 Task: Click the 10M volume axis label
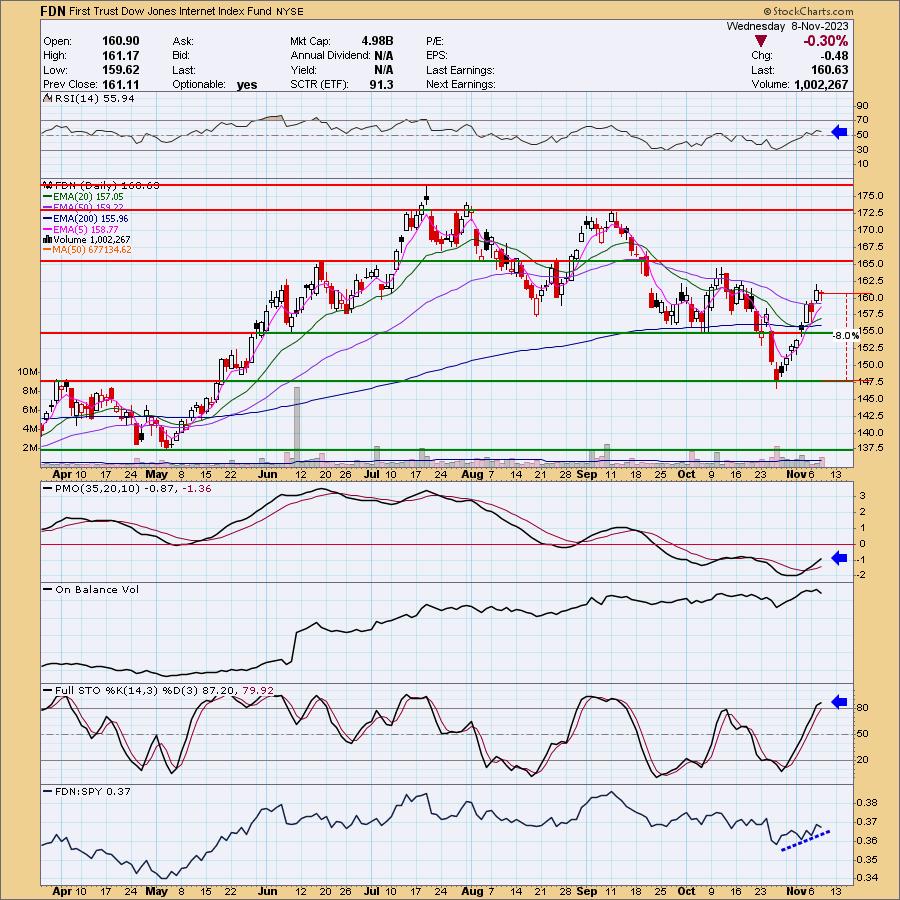click(28, 372)
